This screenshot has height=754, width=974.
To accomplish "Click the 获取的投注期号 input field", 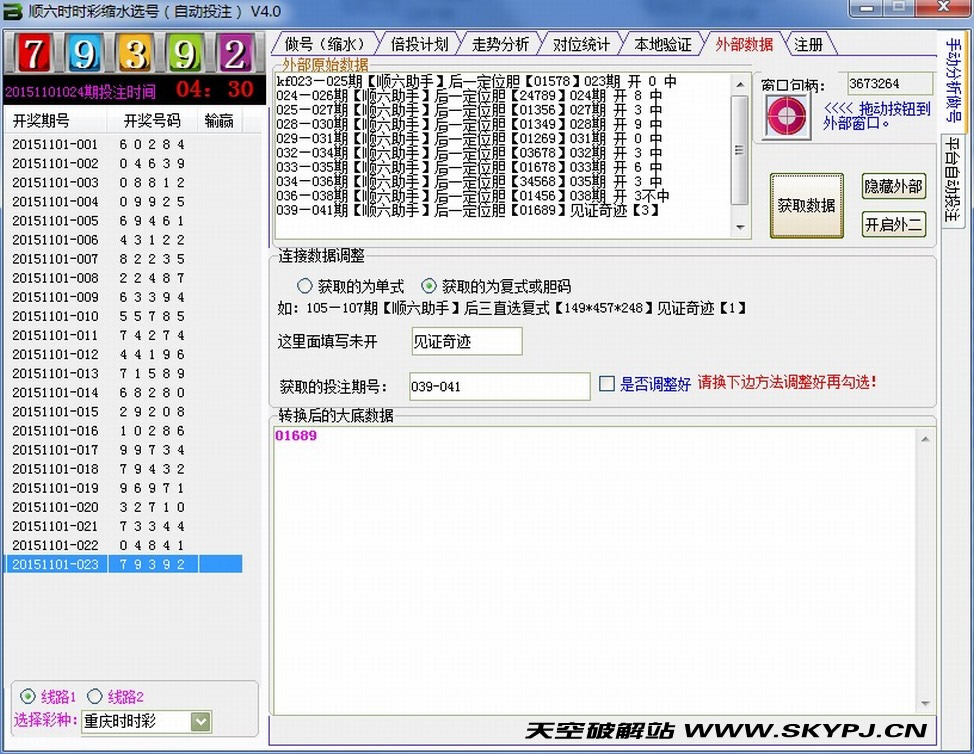I will tap(499, 386).
